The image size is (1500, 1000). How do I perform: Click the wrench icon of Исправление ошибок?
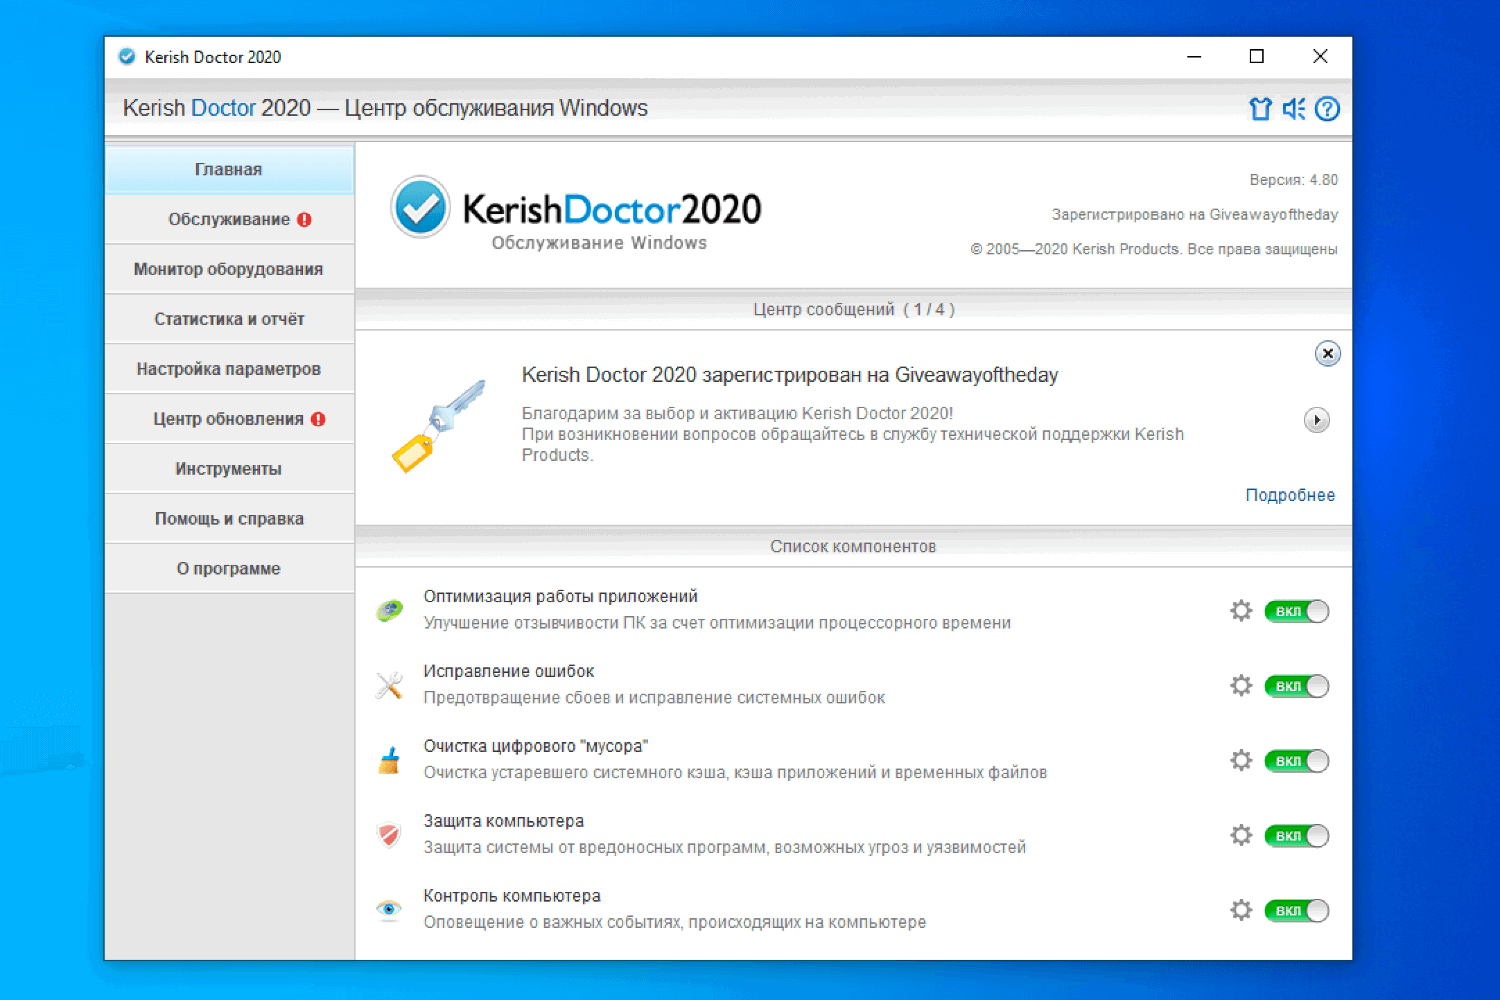tap(389, 685)
